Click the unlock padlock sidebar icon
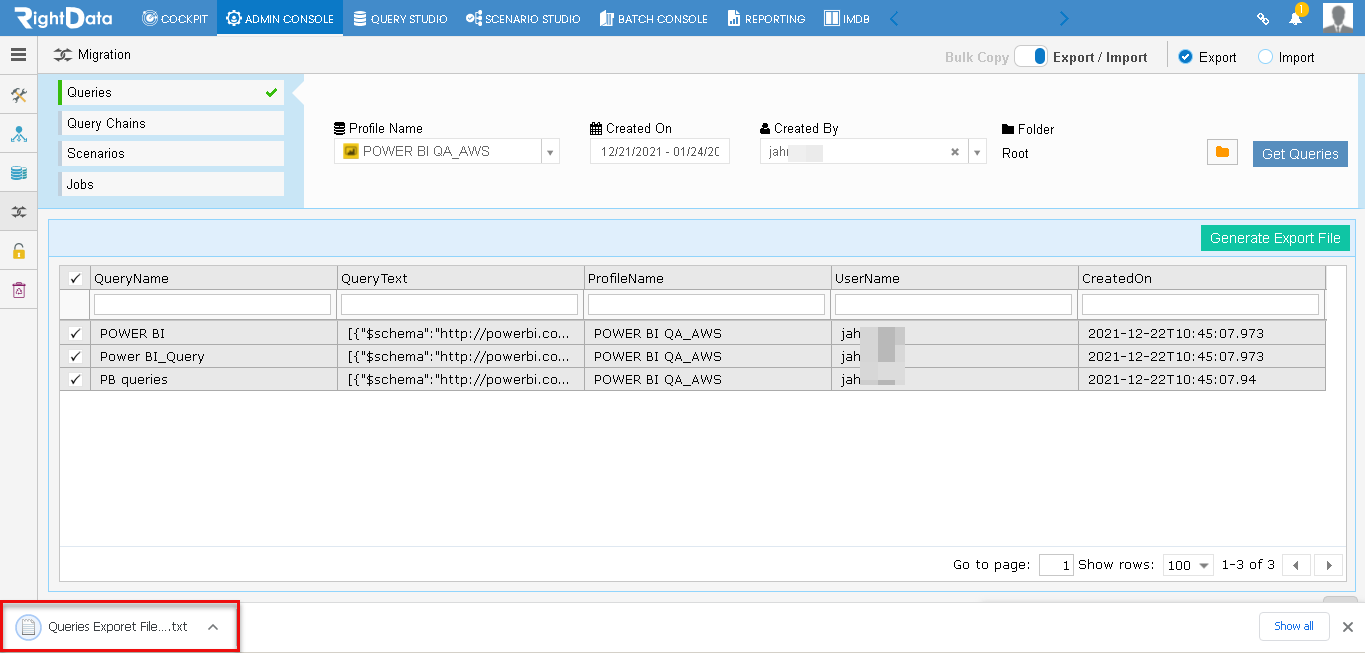 point(18,251)
